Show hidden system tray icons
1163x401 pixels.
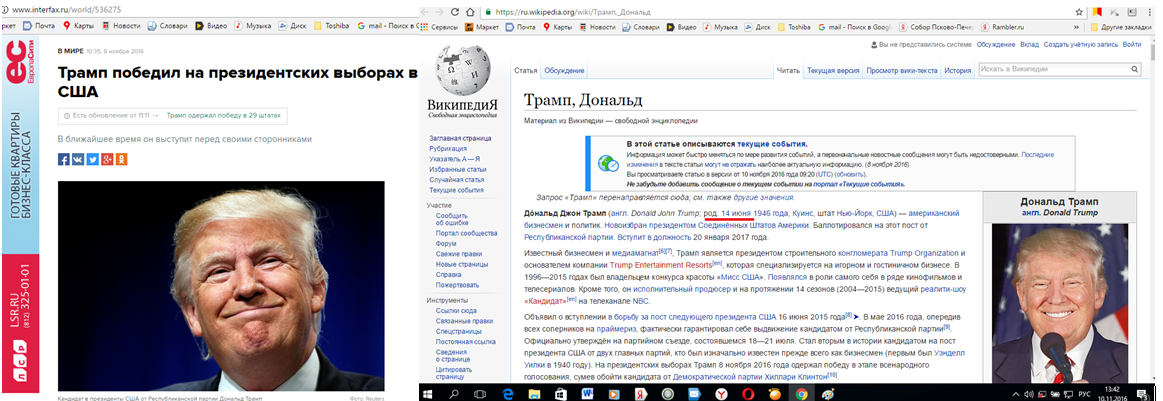coord(1017,393)
